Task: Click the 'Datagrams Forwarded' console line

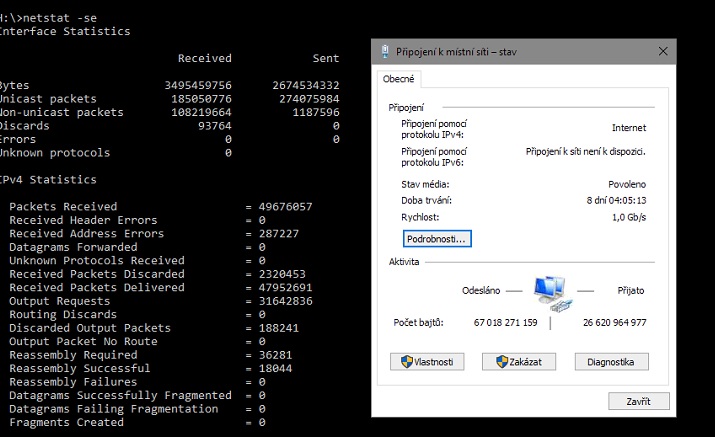Action: click(137, 247)
